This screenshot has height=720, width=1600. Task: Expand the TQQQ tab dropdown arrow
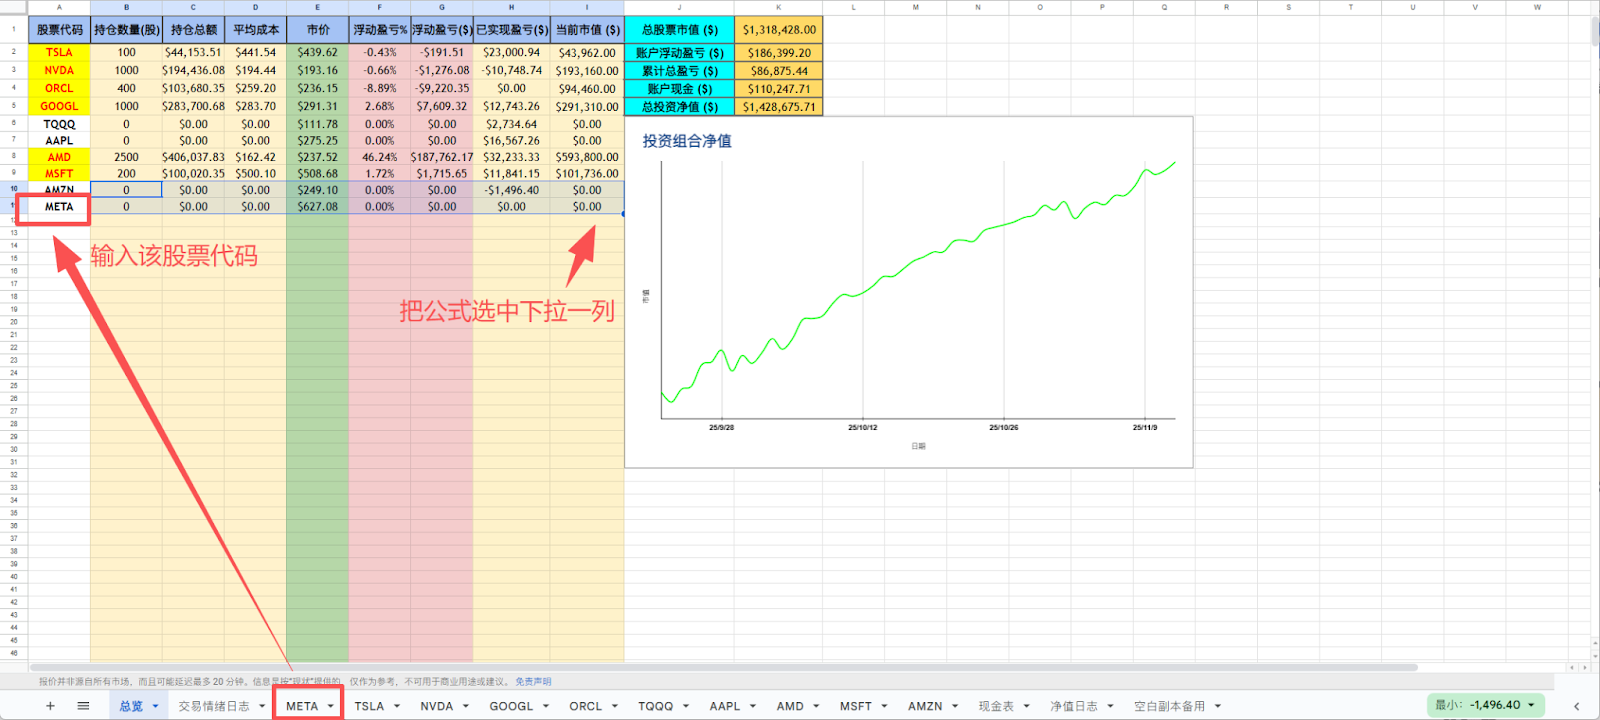pos(686,706)
